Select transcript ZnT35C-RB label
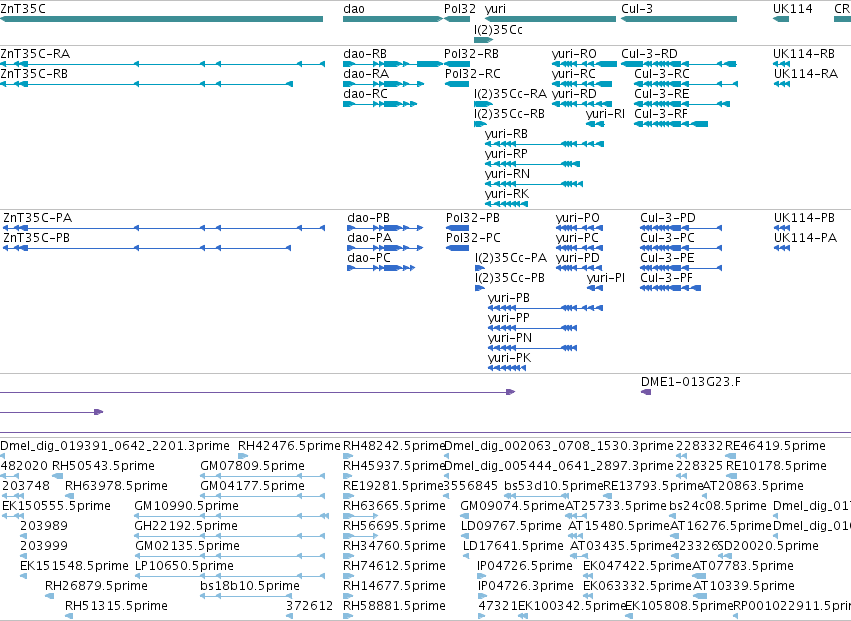851x621 pixels. (x=34, y=73)
